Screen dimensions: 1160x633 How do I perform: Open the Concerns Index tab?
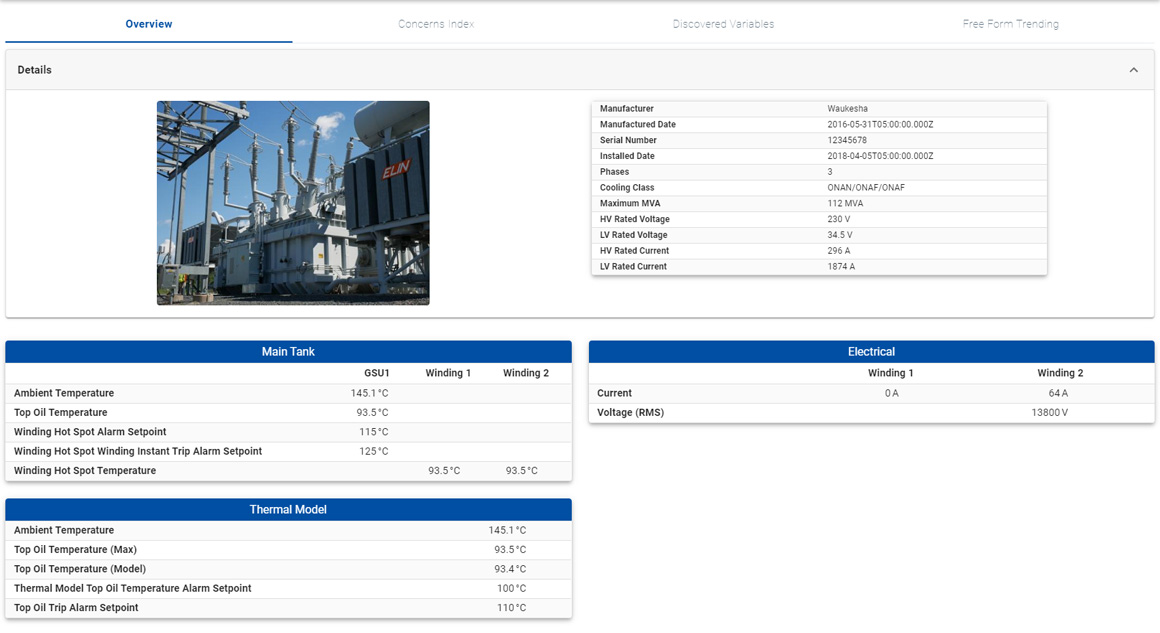[436, 24]
